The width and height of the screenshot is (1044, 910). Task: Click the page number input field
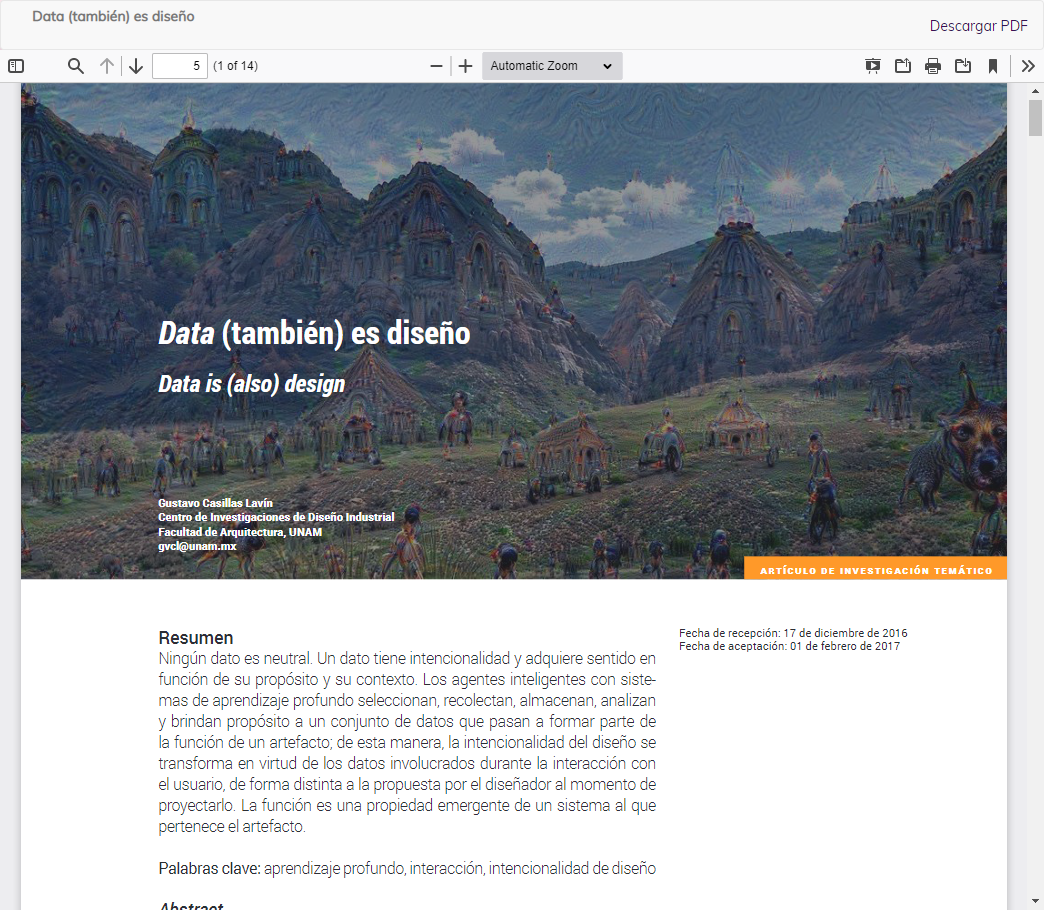click(x=180, y=66)
